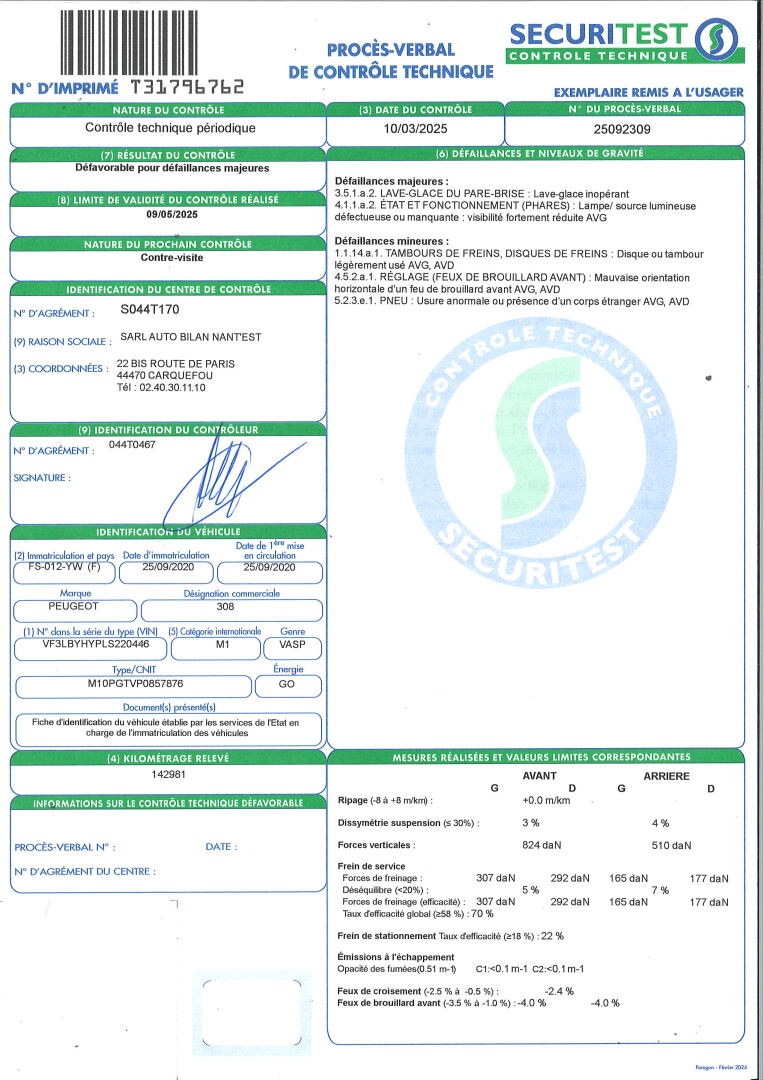Screen dimensions: 764x1080
Task: Click the 1.1.14.a.1 tambours de freins line
Action: 519,259
